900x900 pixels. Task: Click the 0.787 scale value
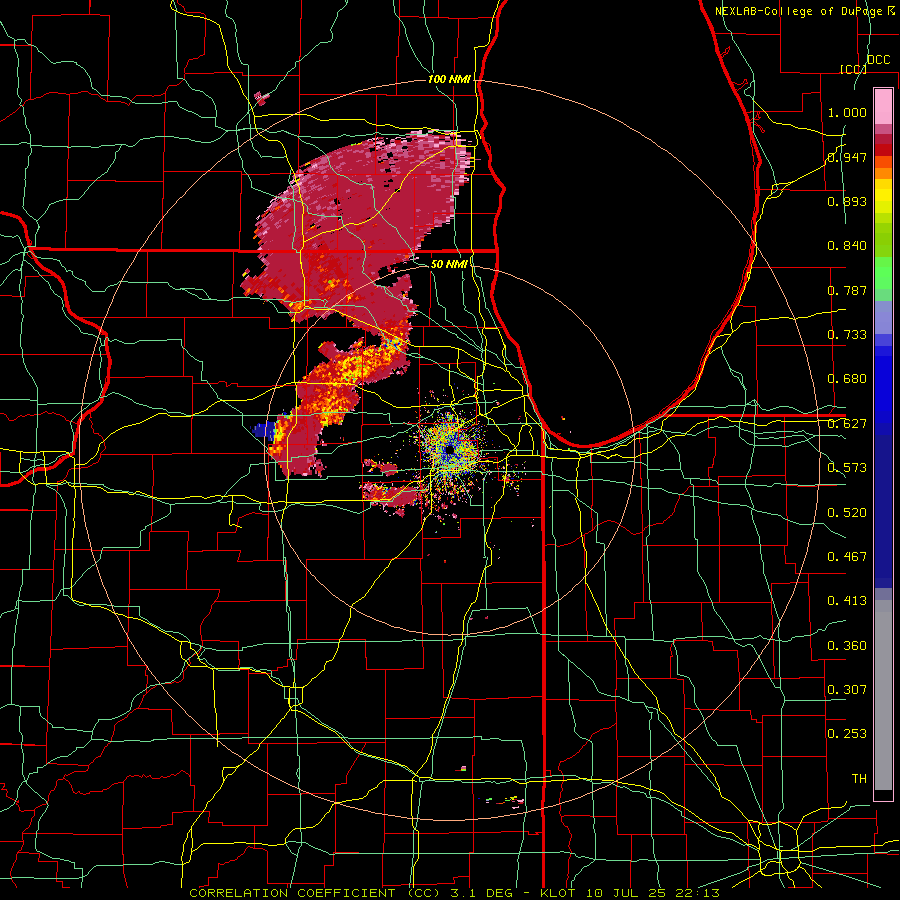(847, 290)
